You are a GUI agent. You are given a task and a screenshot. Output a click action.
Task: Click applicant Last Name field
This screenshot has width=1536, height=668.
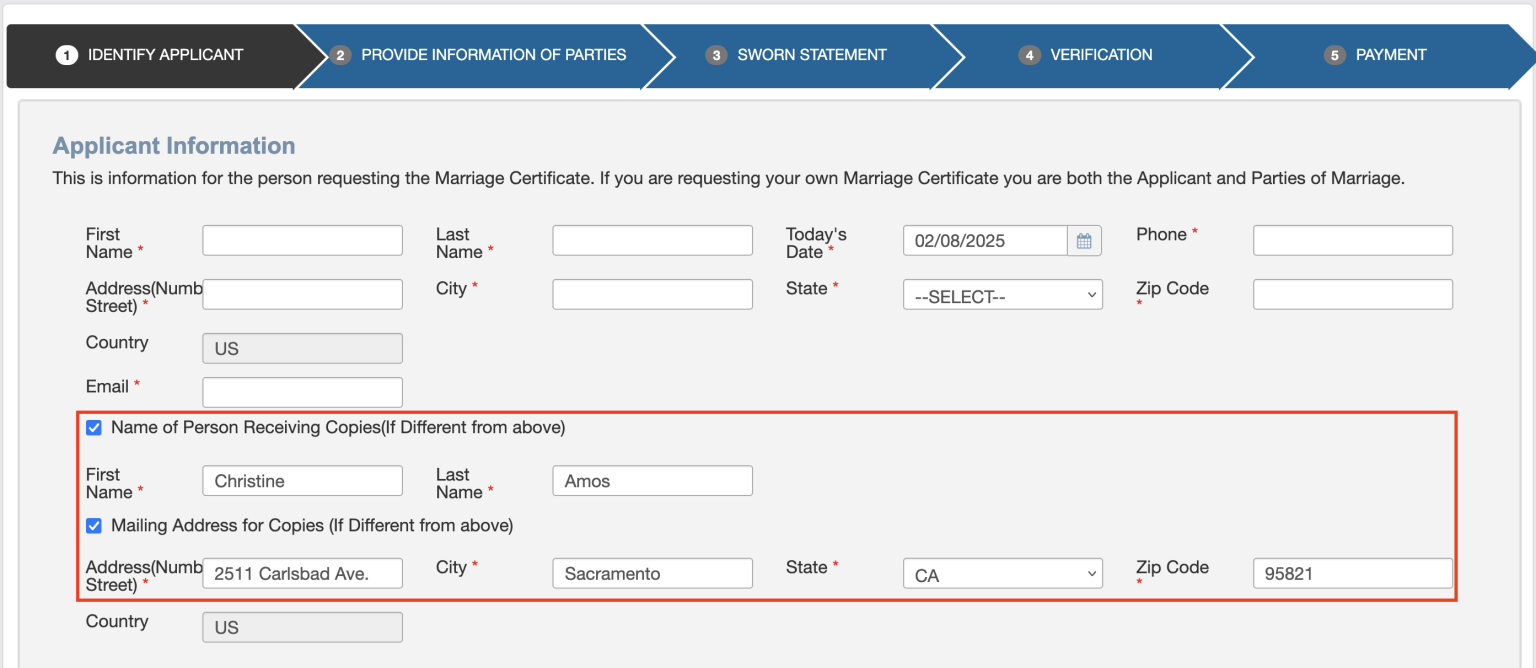pos(652,241)
